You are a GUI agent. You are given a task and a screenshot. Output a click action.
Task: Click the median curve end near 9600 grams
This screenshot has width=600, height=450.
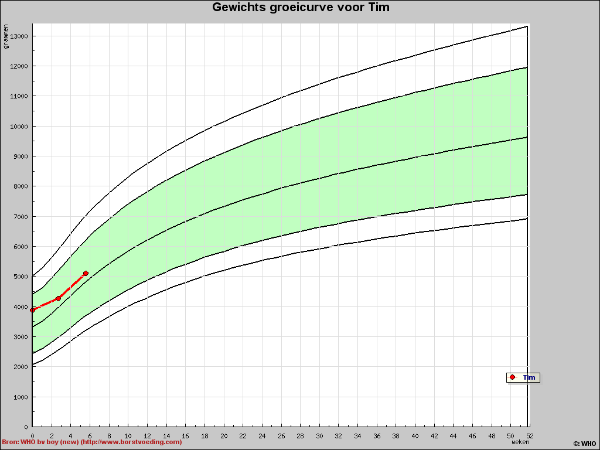point(527,137)
